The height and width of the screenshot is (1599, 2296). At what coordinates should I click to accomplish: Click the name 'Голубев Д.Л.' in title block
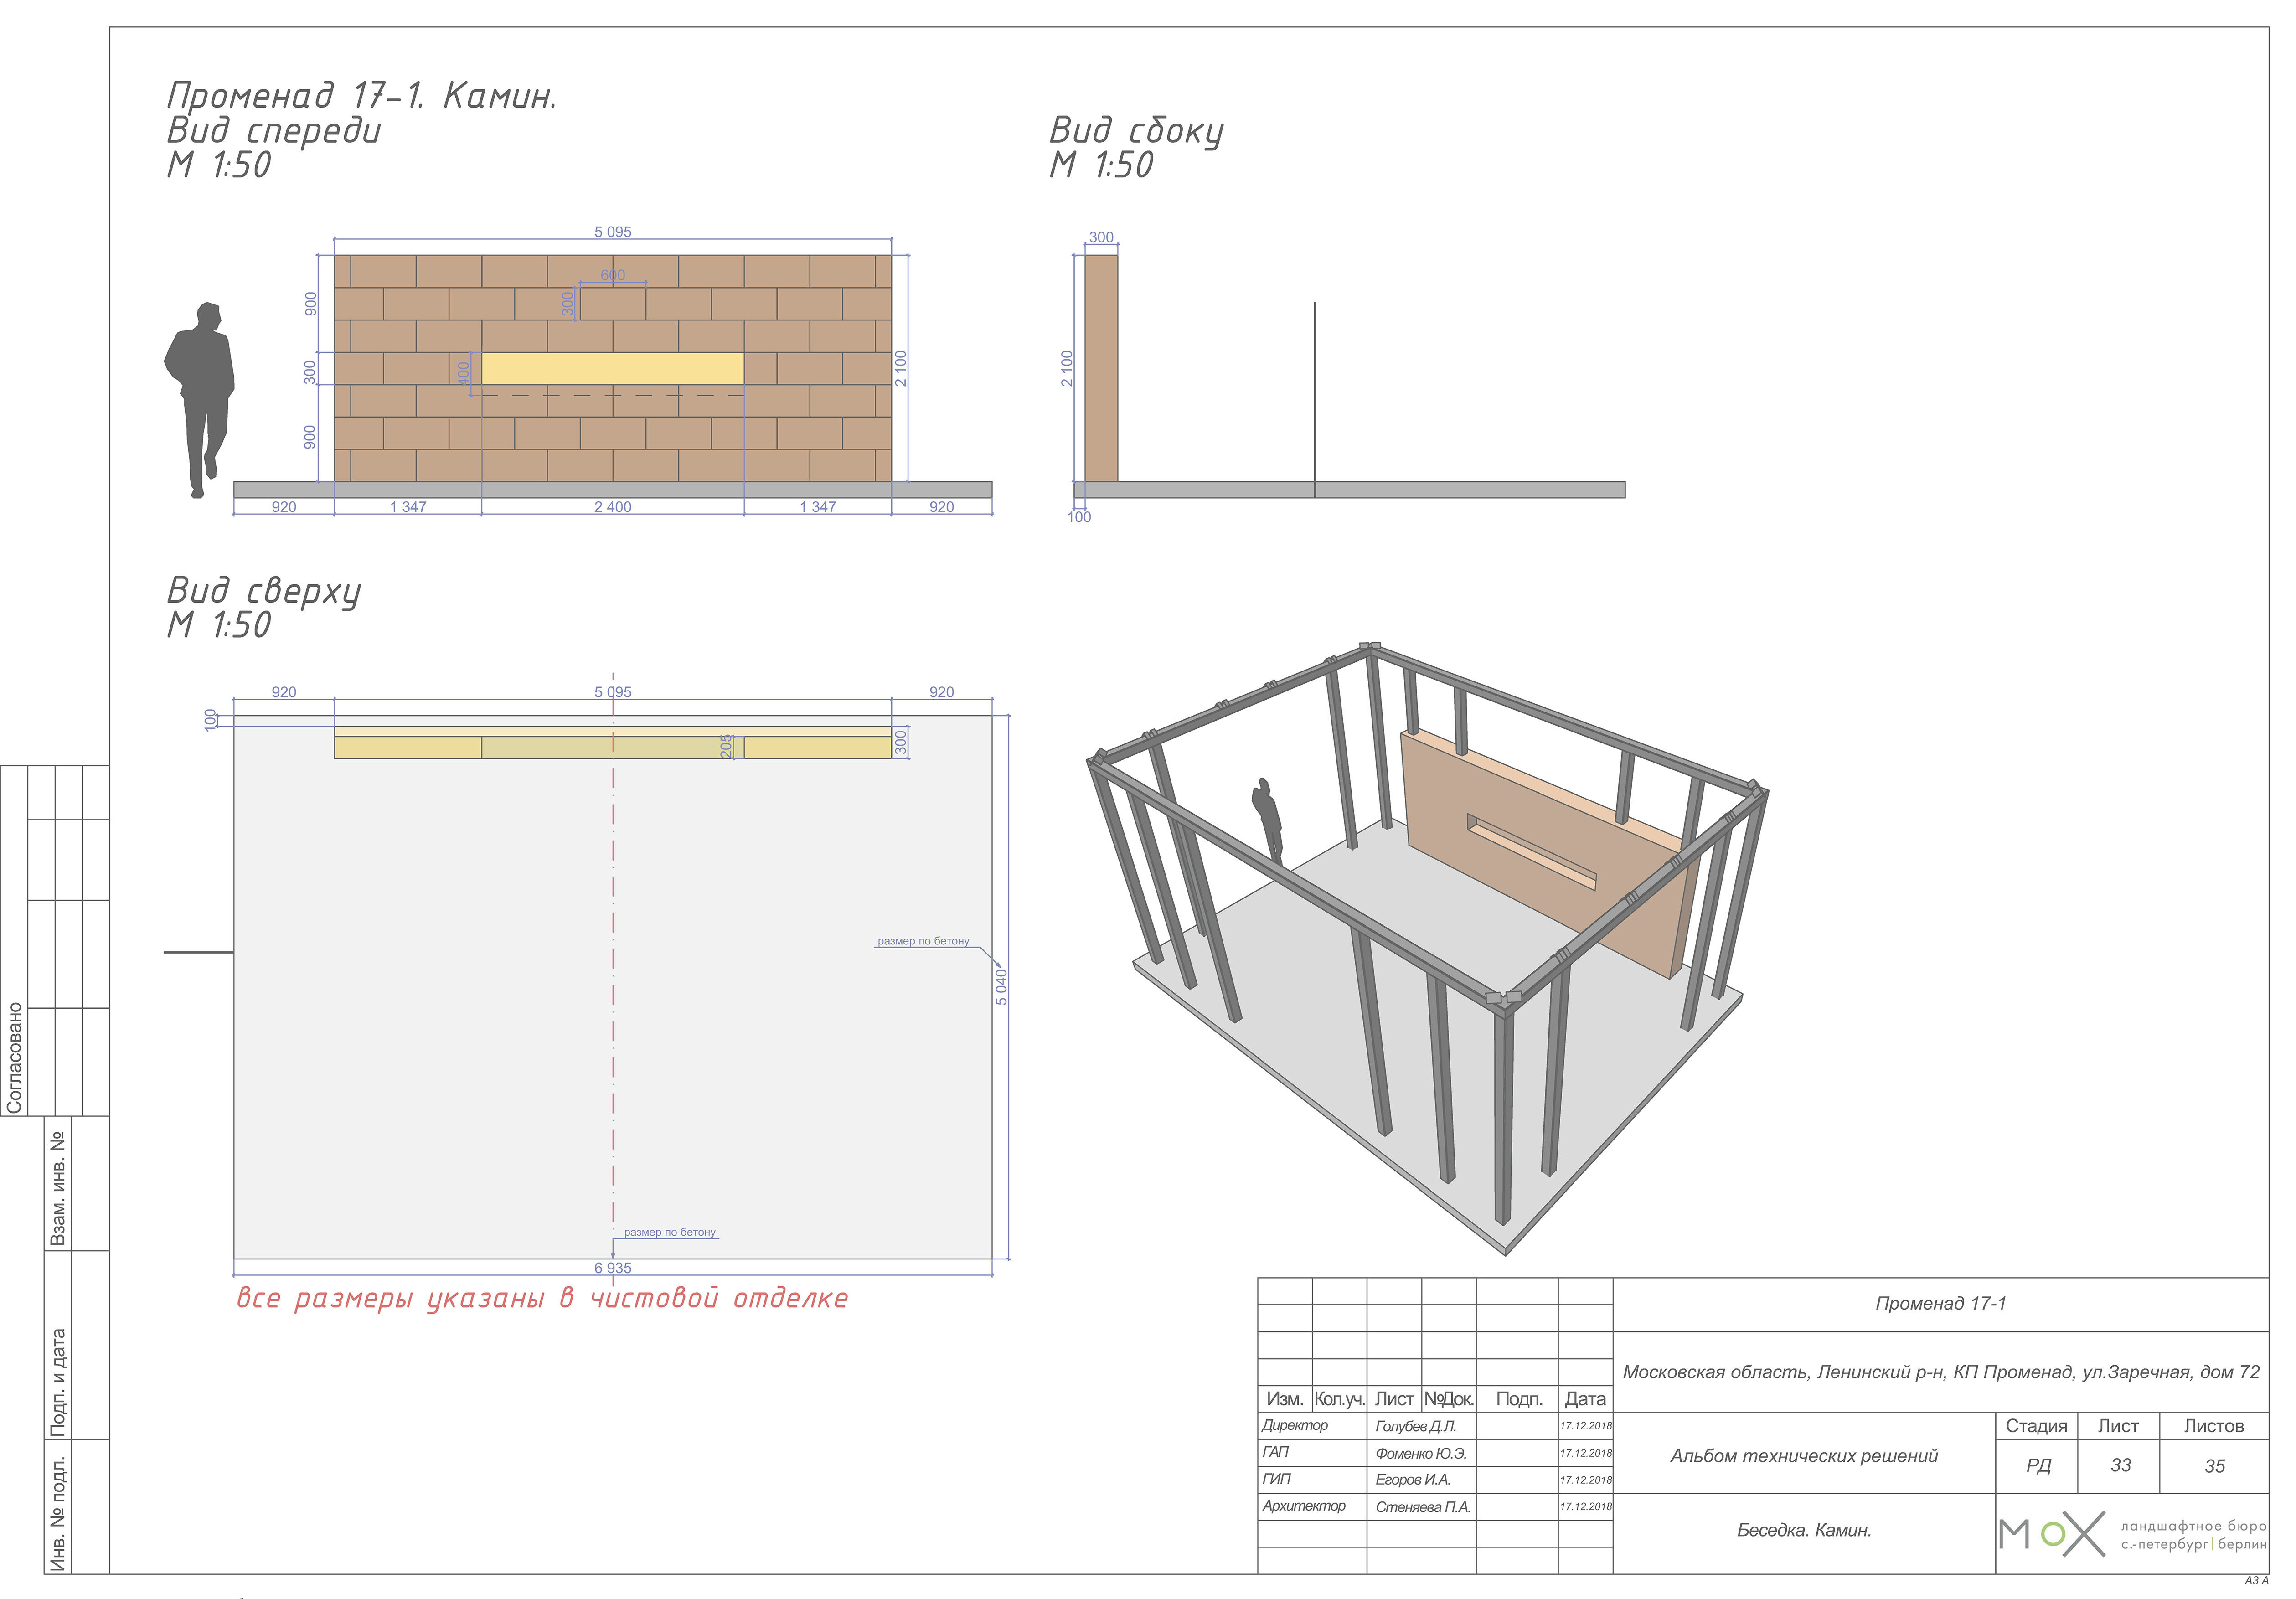coord(1415,1426)
